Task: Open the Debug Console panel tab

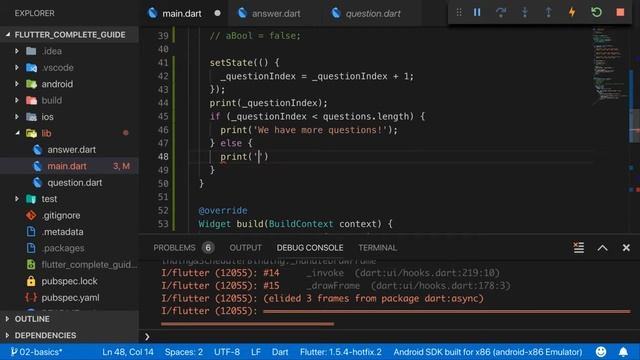Action: click(310, 248)
